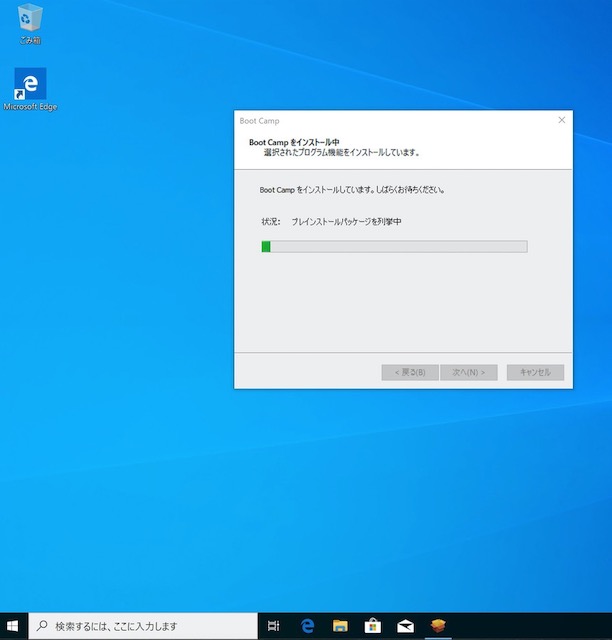Viewport: 612px width, 640px height.
Task: Click the magnifier icon in the search box
Action: click(x=42, y=626)
